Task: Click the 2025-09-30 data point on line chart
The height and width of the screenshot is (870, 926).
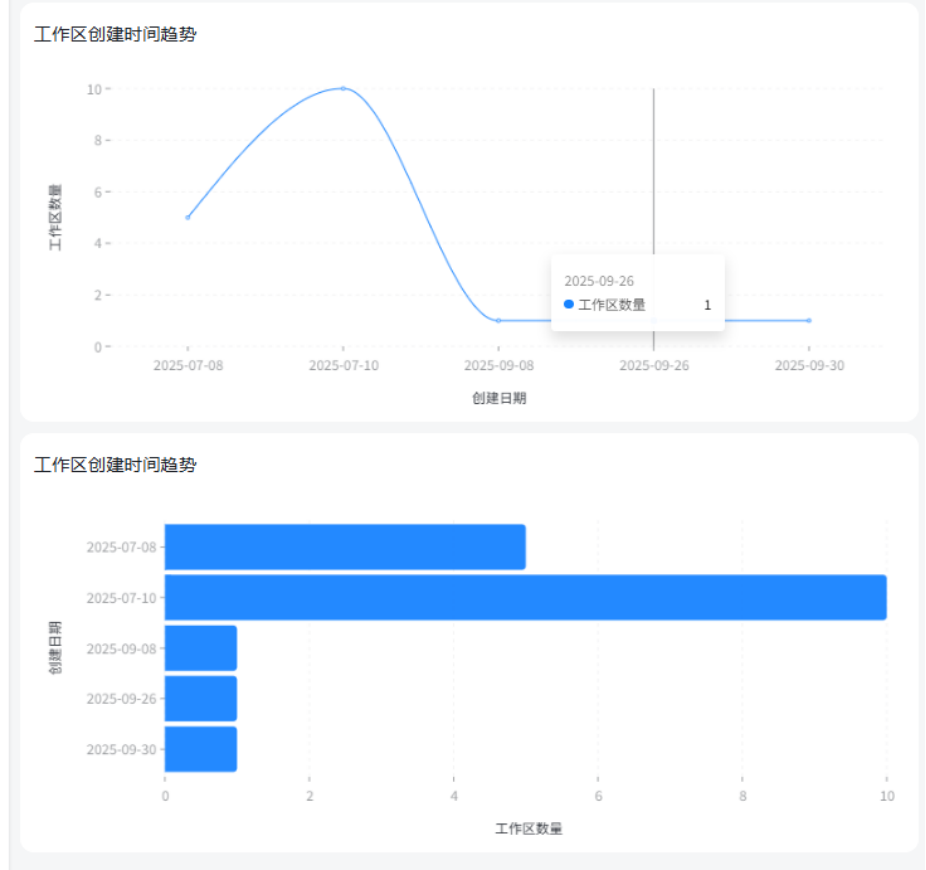Action: click(809, 320)
